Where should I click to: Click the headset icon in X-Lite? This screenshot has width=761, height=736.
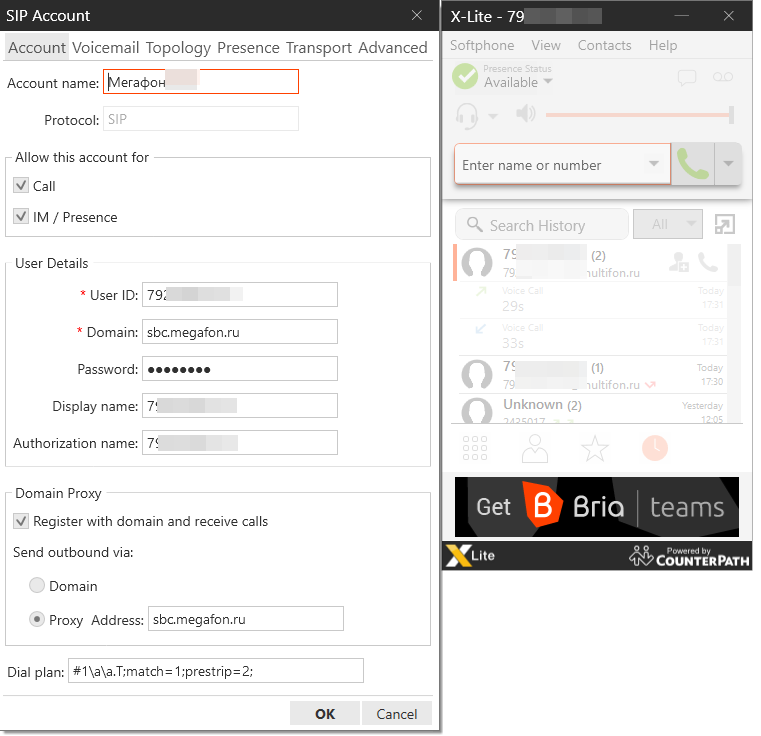point(467,116)
